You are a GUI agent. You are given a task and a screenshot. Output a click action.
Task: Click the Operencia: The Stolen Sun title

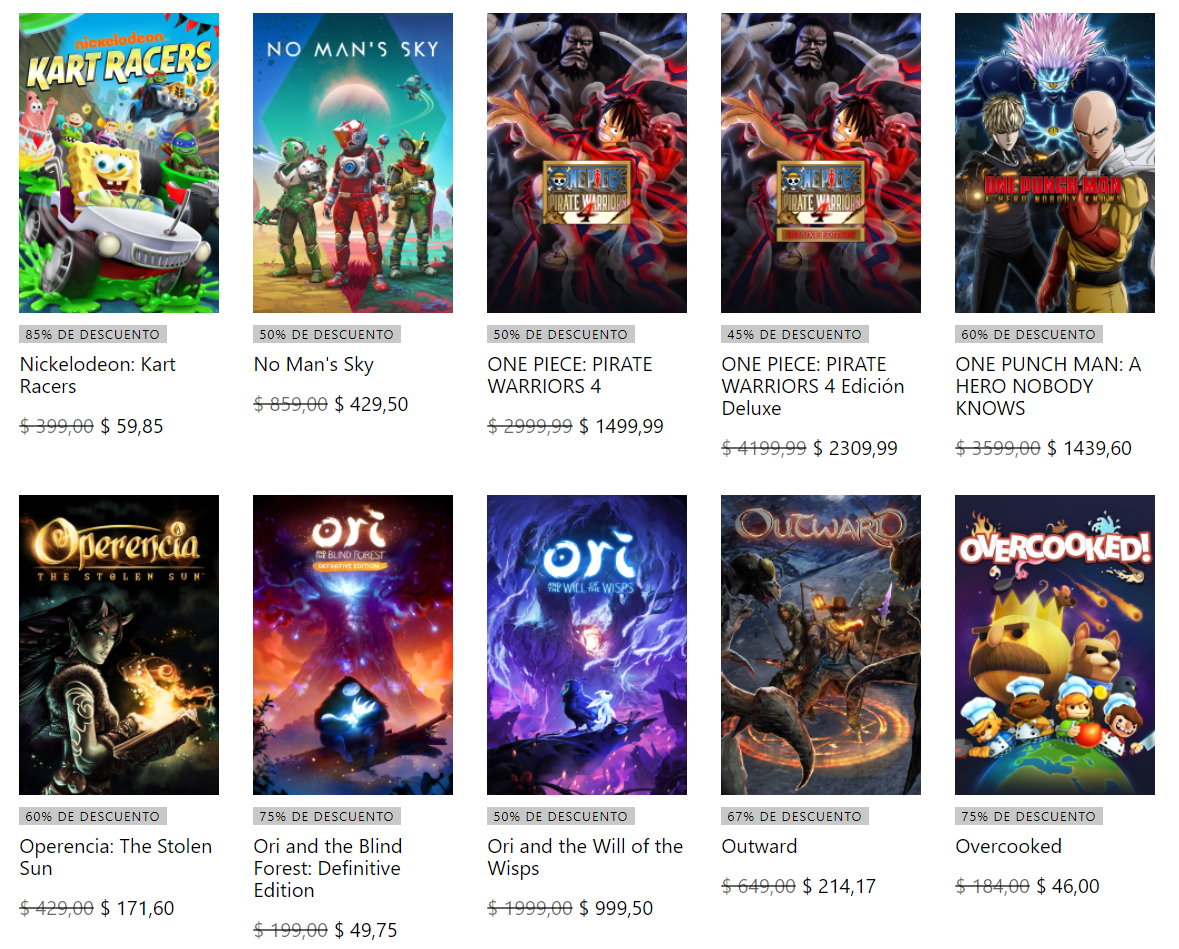(x=116, y=857)
